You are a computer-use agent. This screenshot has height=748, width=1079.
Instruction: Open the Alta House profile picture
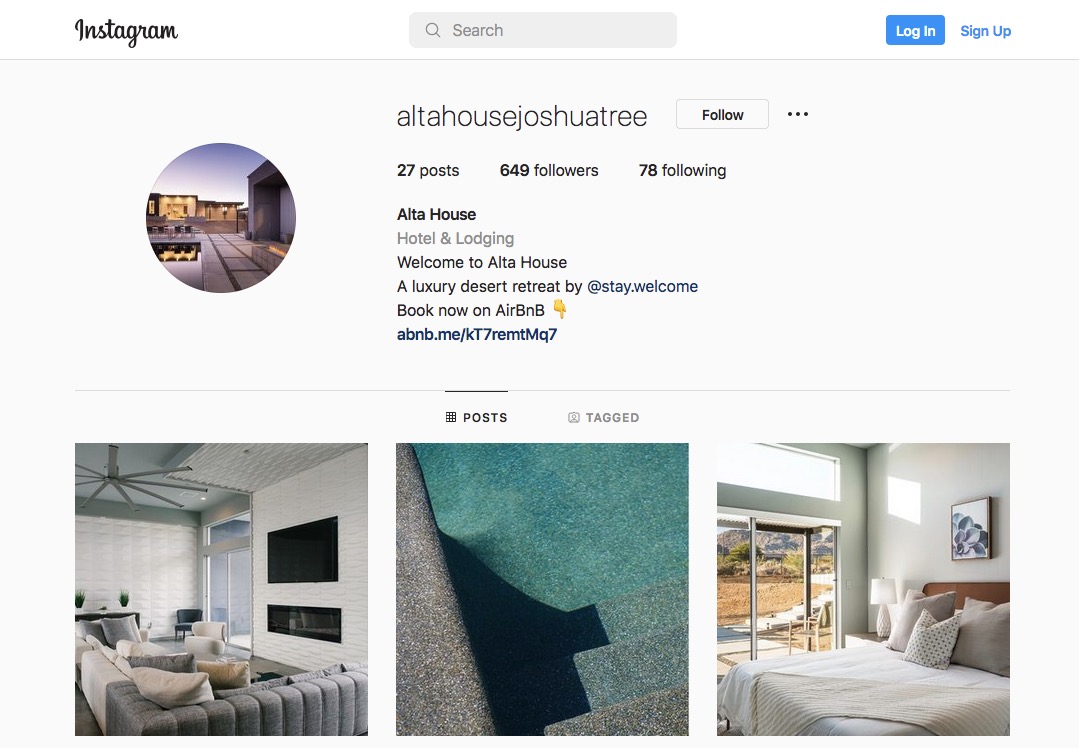click(x=221, y=217)
